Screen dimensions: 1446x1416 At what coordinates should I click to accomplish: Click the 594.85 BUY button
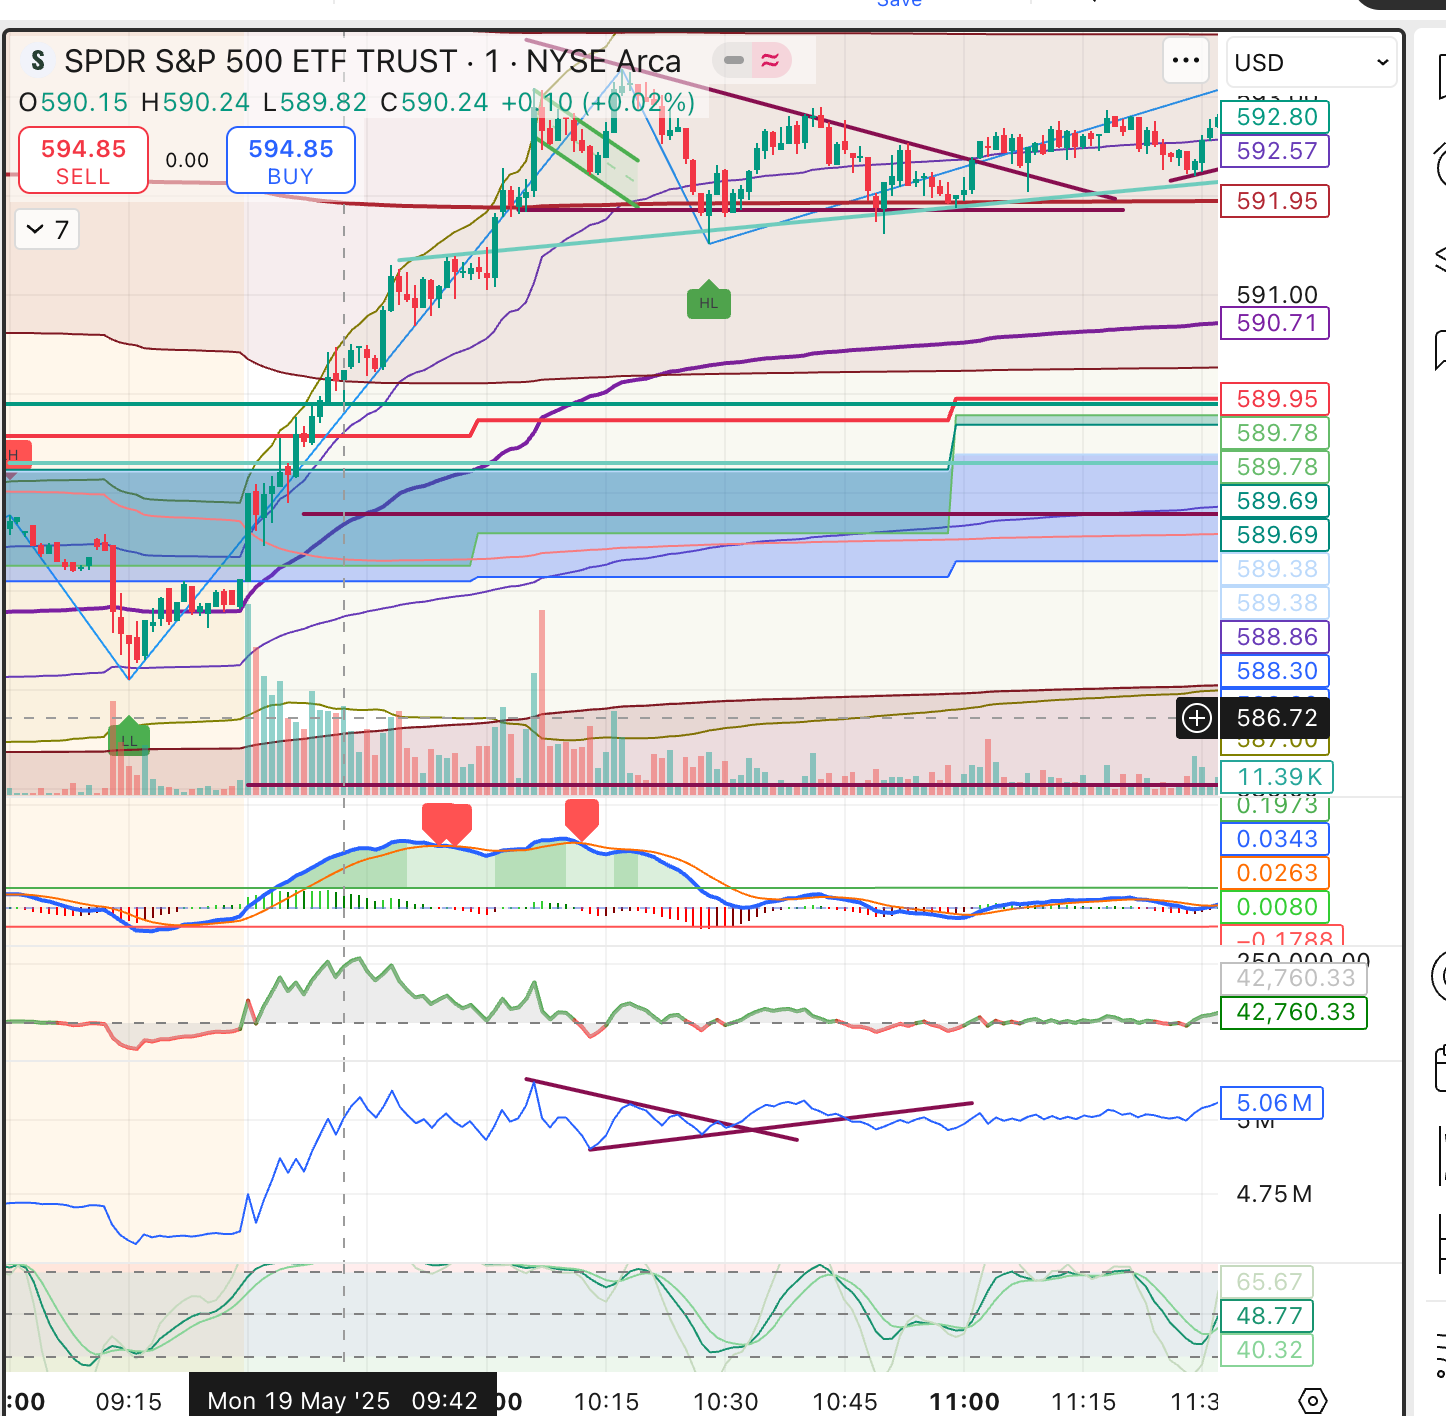click(x=291, y=160)
